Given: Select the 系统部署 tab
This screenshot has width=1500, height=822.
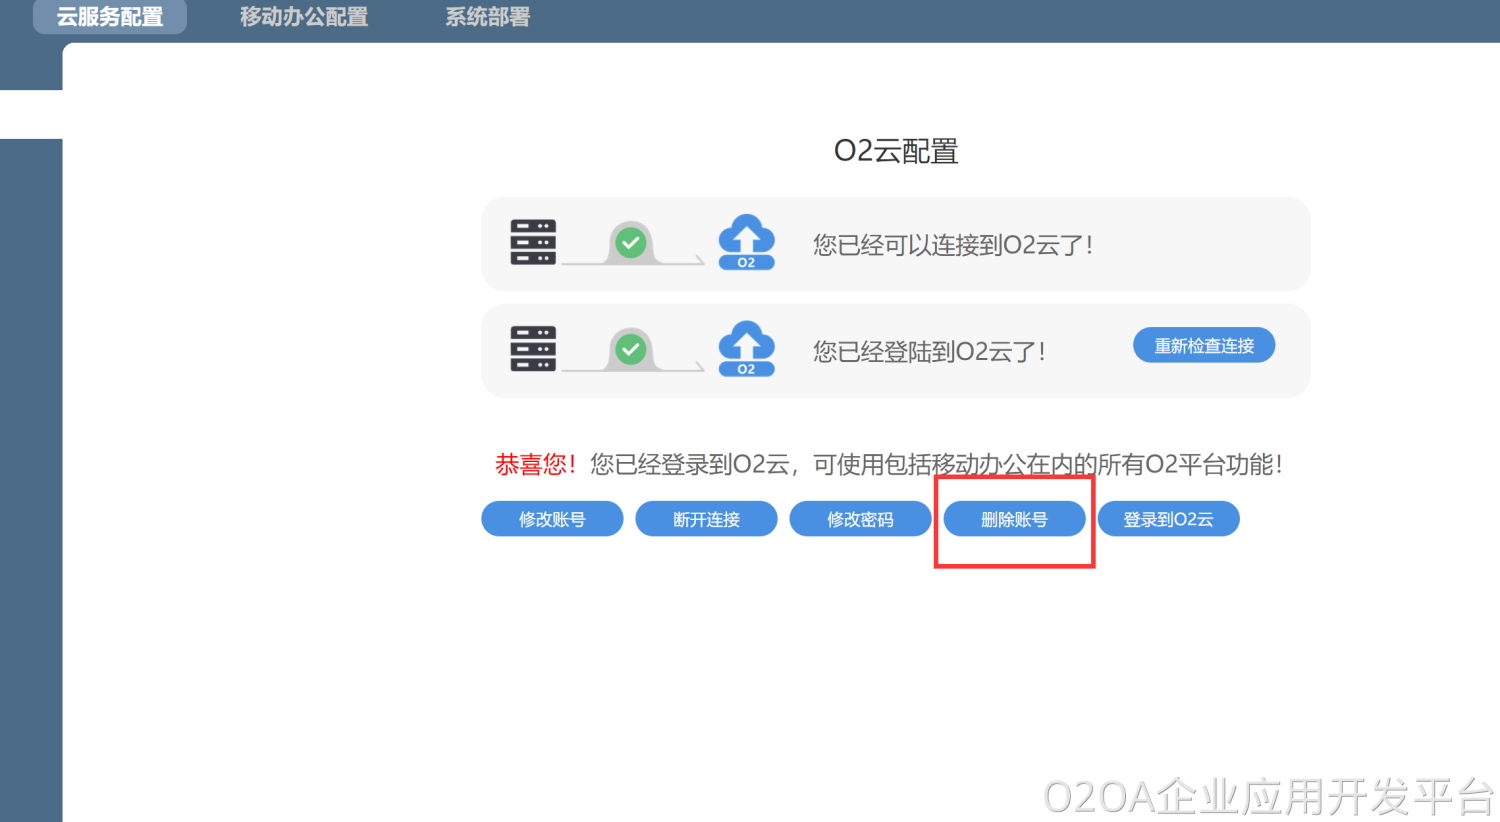Looking at the screenshot, I should point(488,17).
